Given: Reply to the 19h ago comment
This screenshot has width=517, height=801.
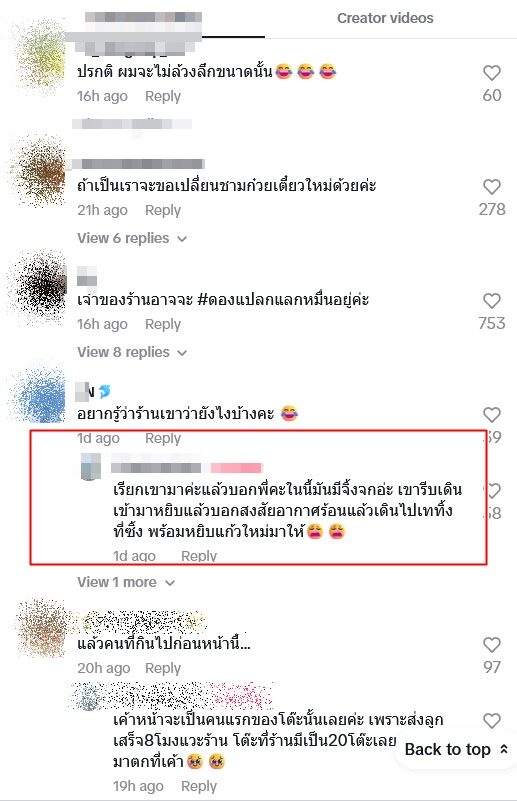Looking at the screenshot, I should click(199, 786).
